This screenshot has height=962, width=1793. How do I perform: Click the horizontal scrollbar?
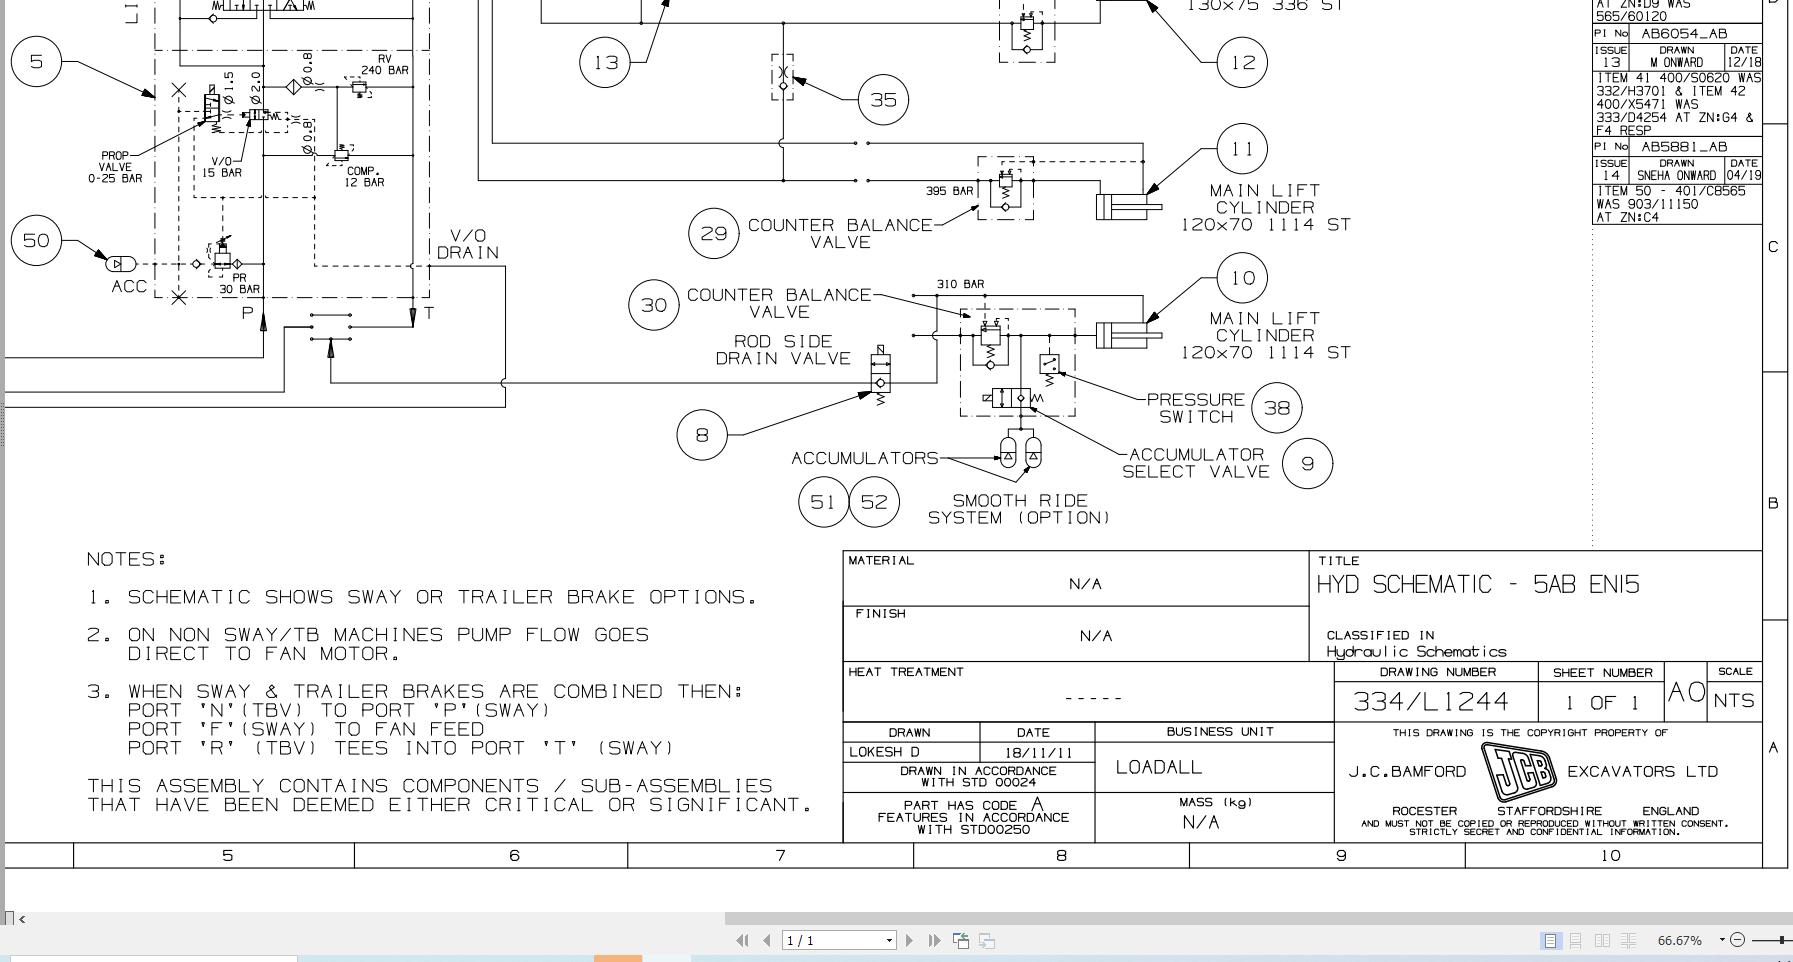[1258, 918]
